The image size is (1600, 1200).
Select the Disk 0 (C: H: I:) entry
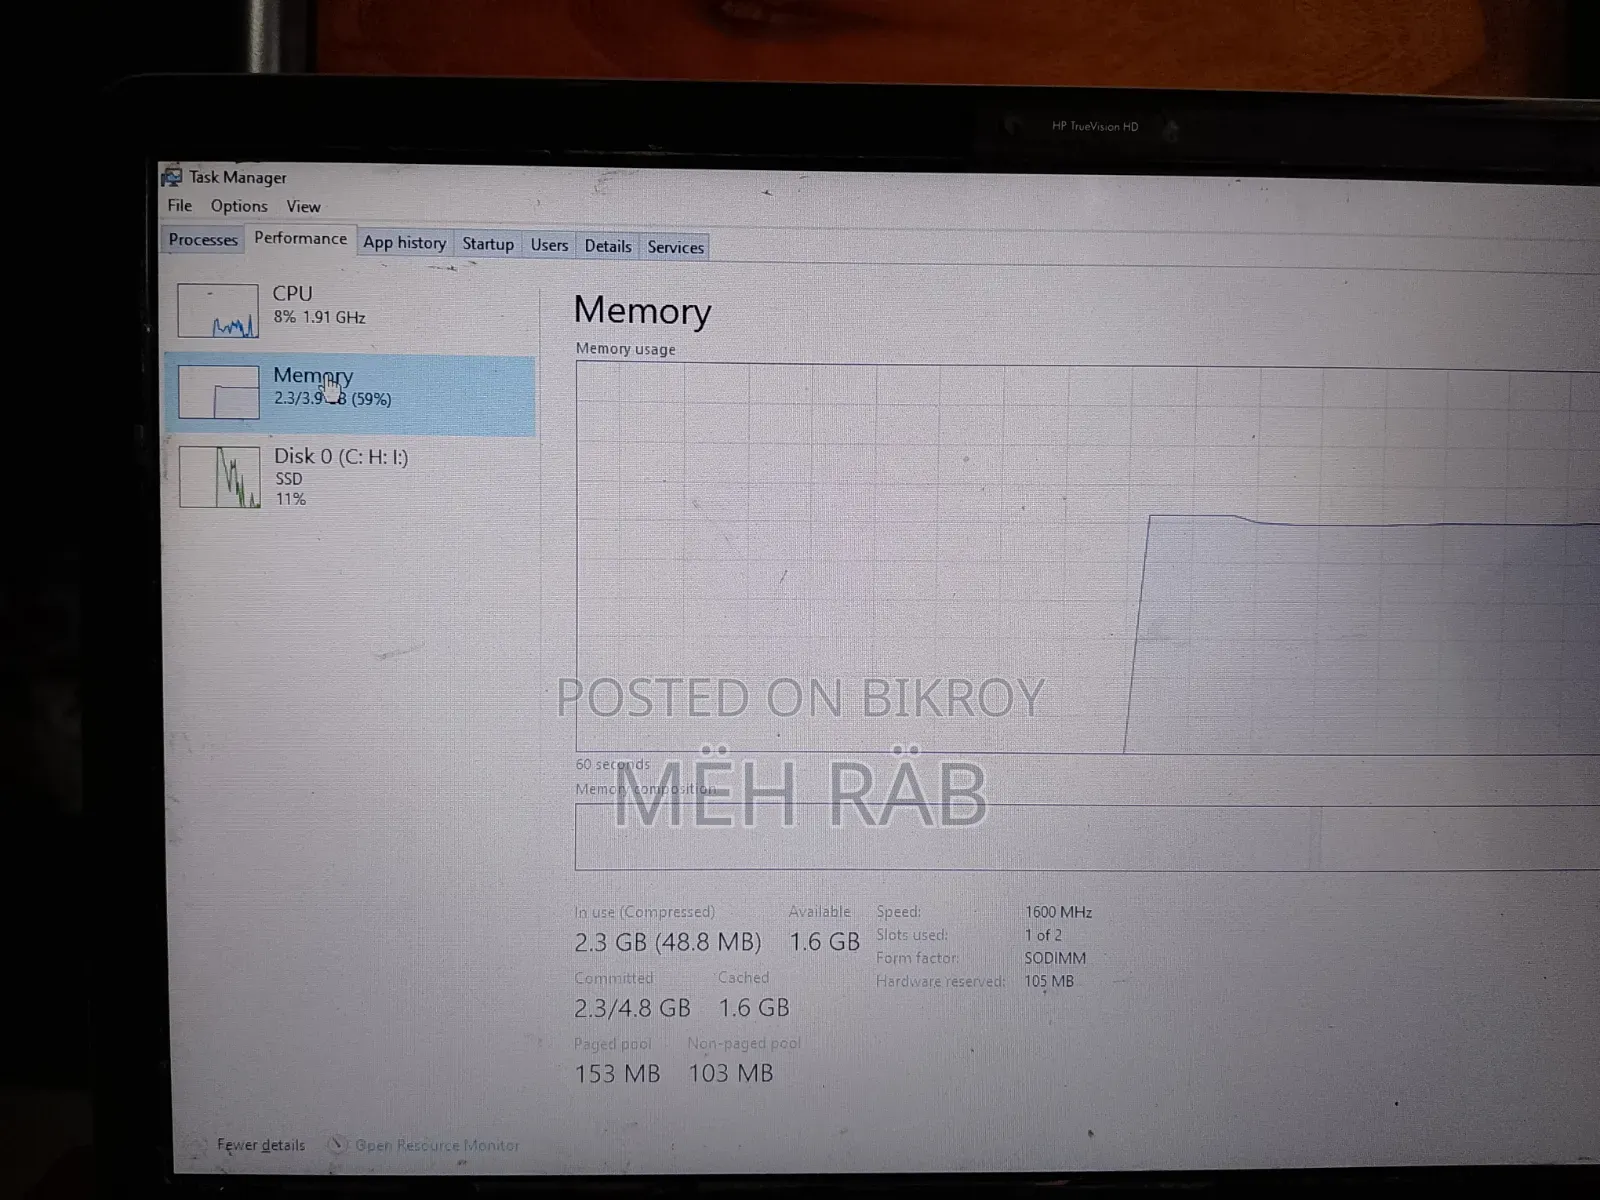click(350, 477)
